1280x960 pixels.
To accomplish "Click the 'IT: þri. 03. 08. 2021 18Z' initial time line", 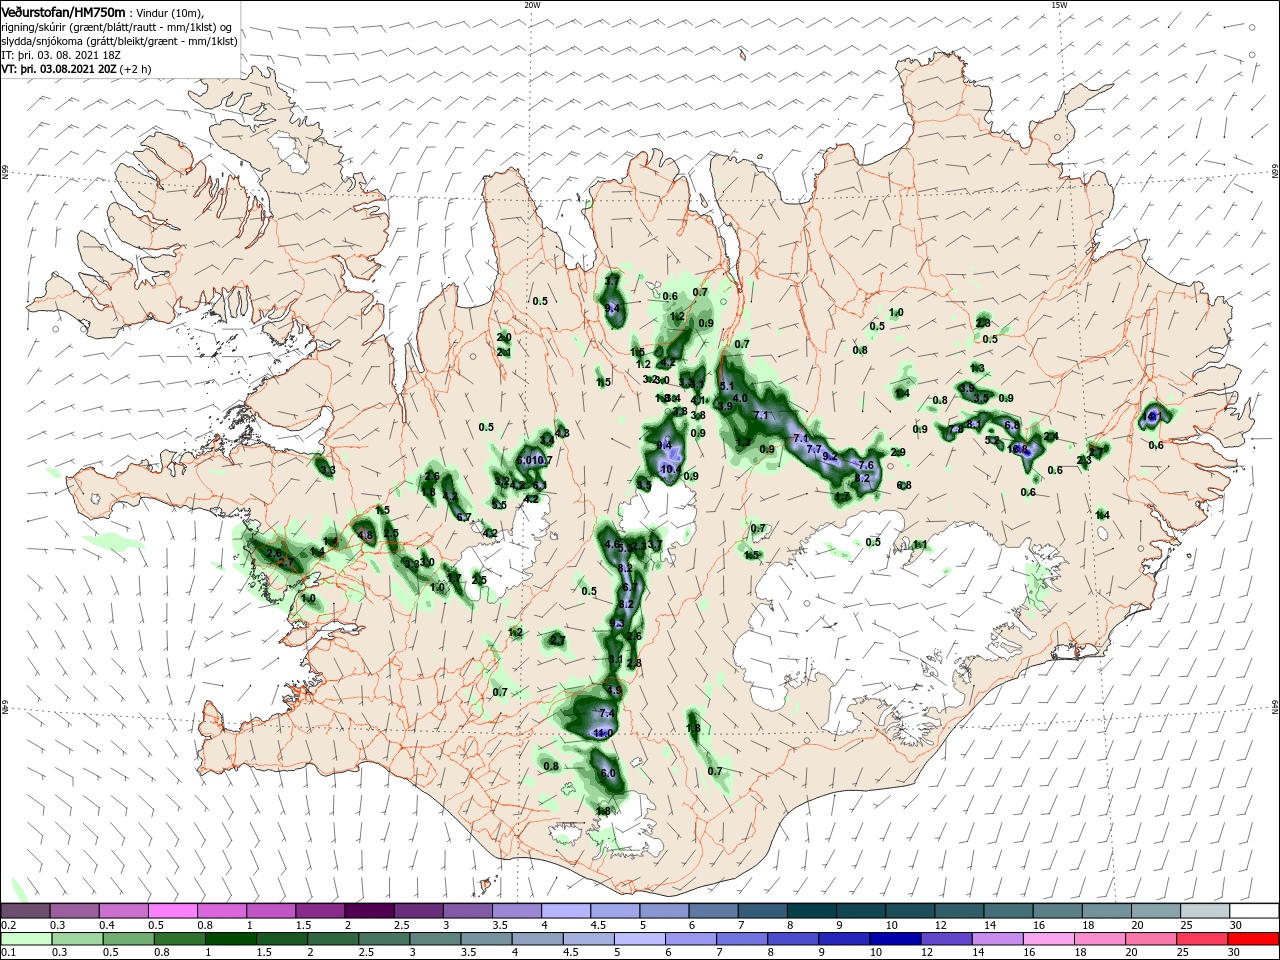I will pos(61,55).
